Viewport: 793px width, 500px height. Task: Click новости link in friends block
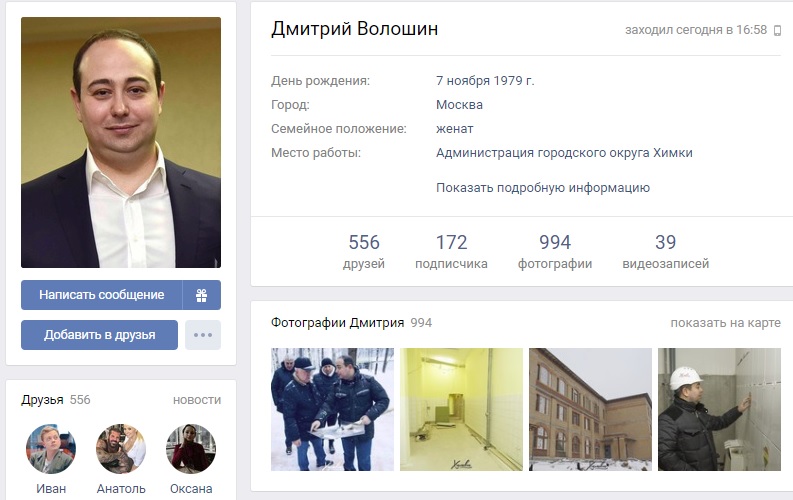pyautogui.click(x=197, y=400)
